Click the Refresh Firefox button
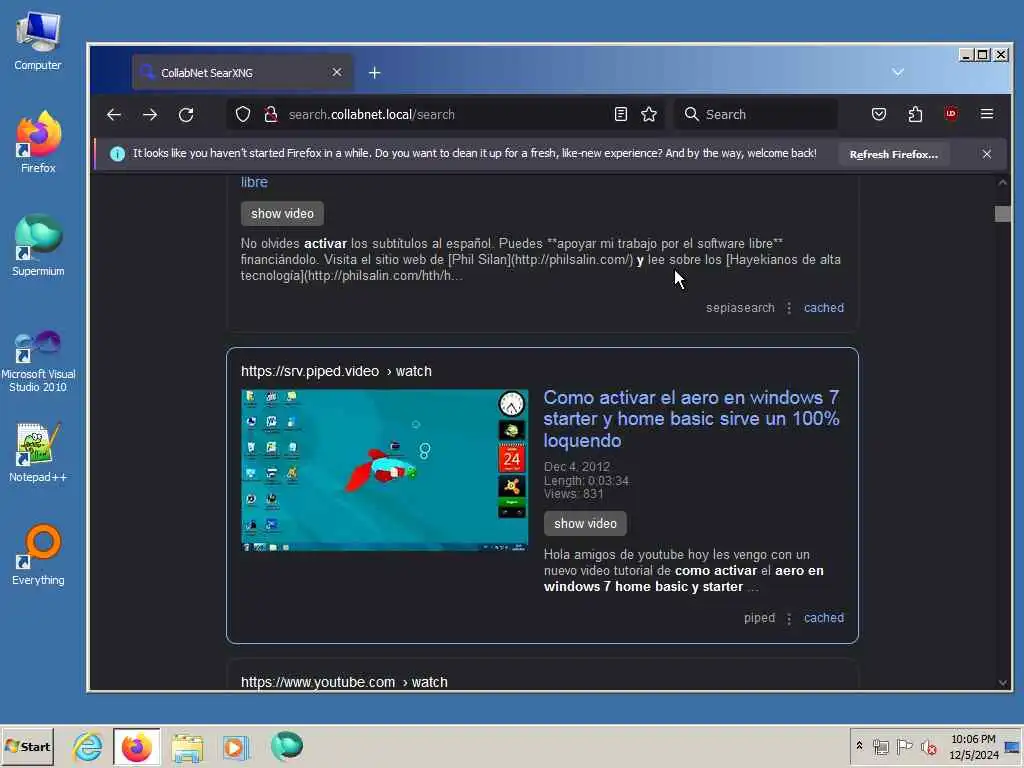Viewport: 1024px width, 768px height. 893,154
